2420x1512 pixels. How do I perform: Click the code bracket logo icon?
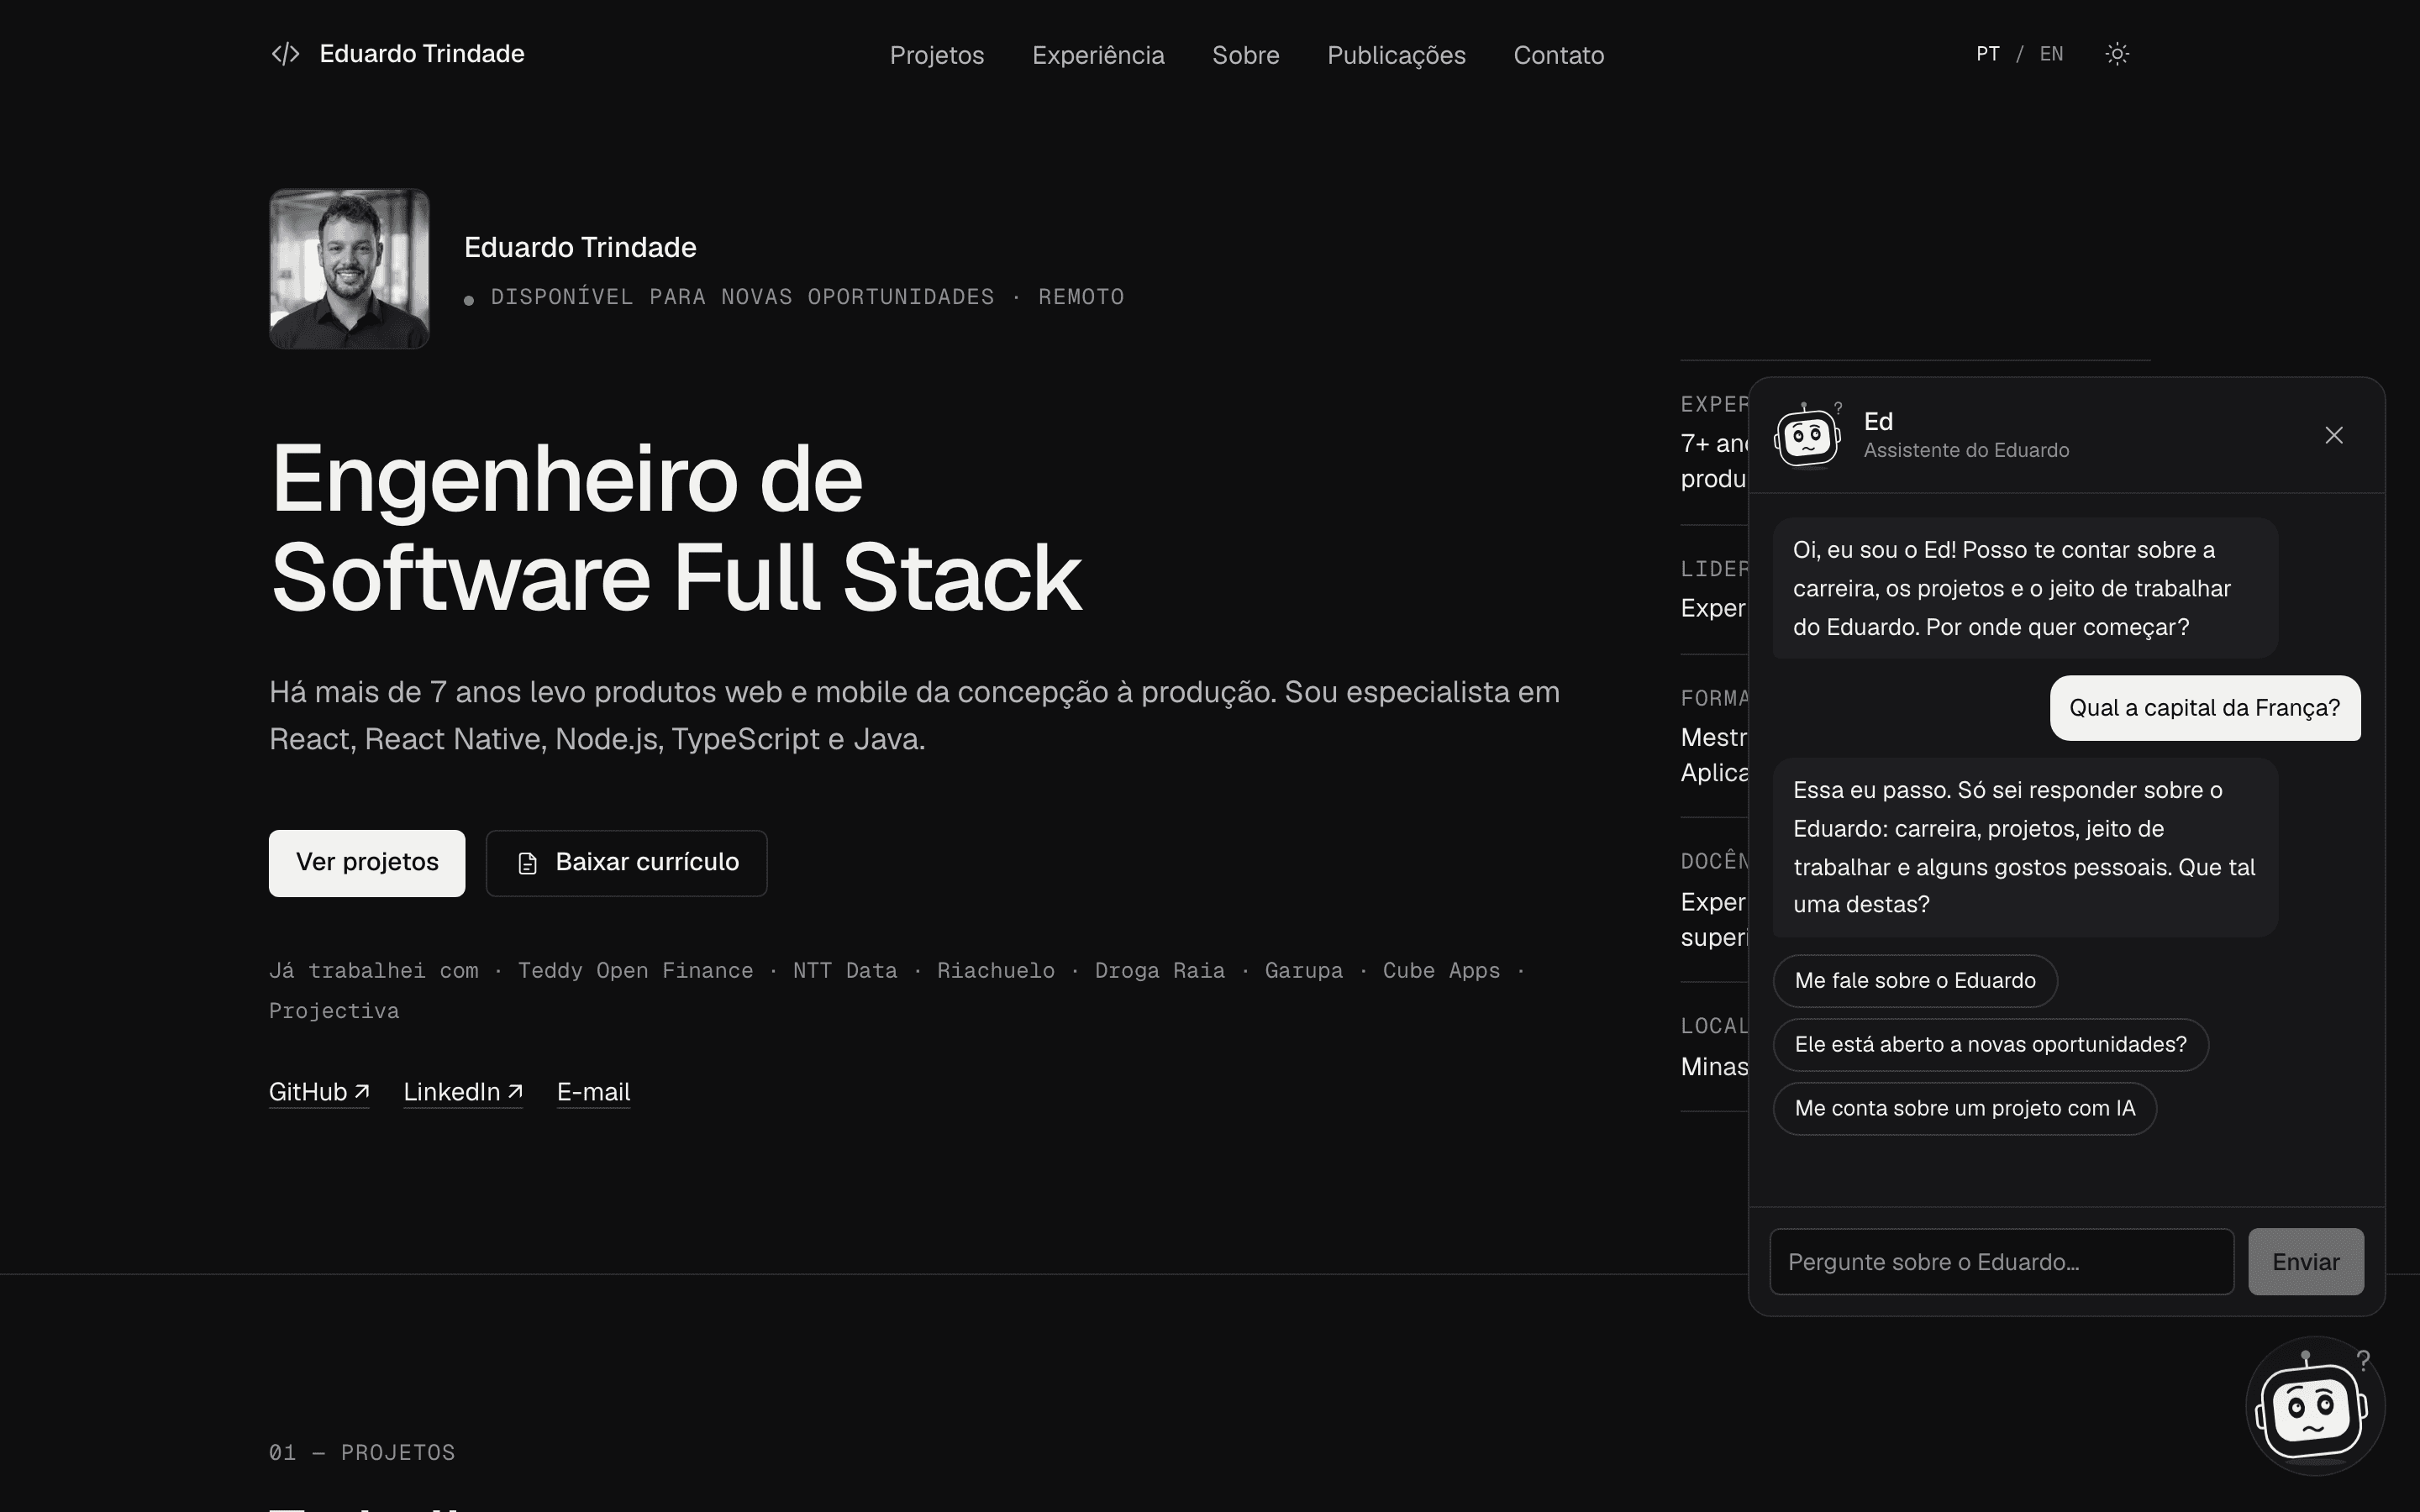[285, 54]
